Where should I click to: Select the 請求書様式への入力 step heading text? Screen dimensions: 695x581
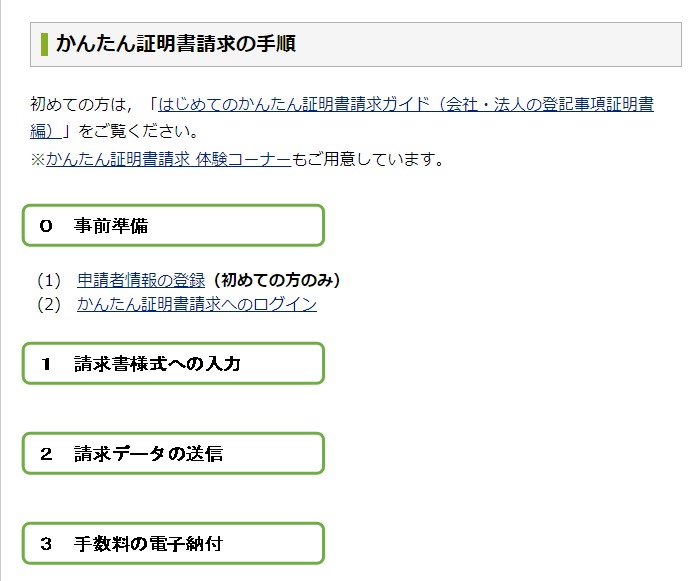tap(157, 364)
